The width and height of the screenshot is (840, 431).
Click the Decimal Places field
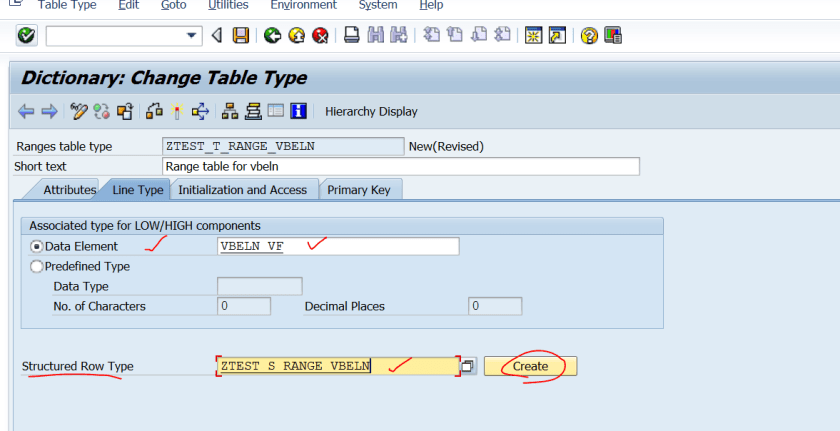(x=495, y=306)
